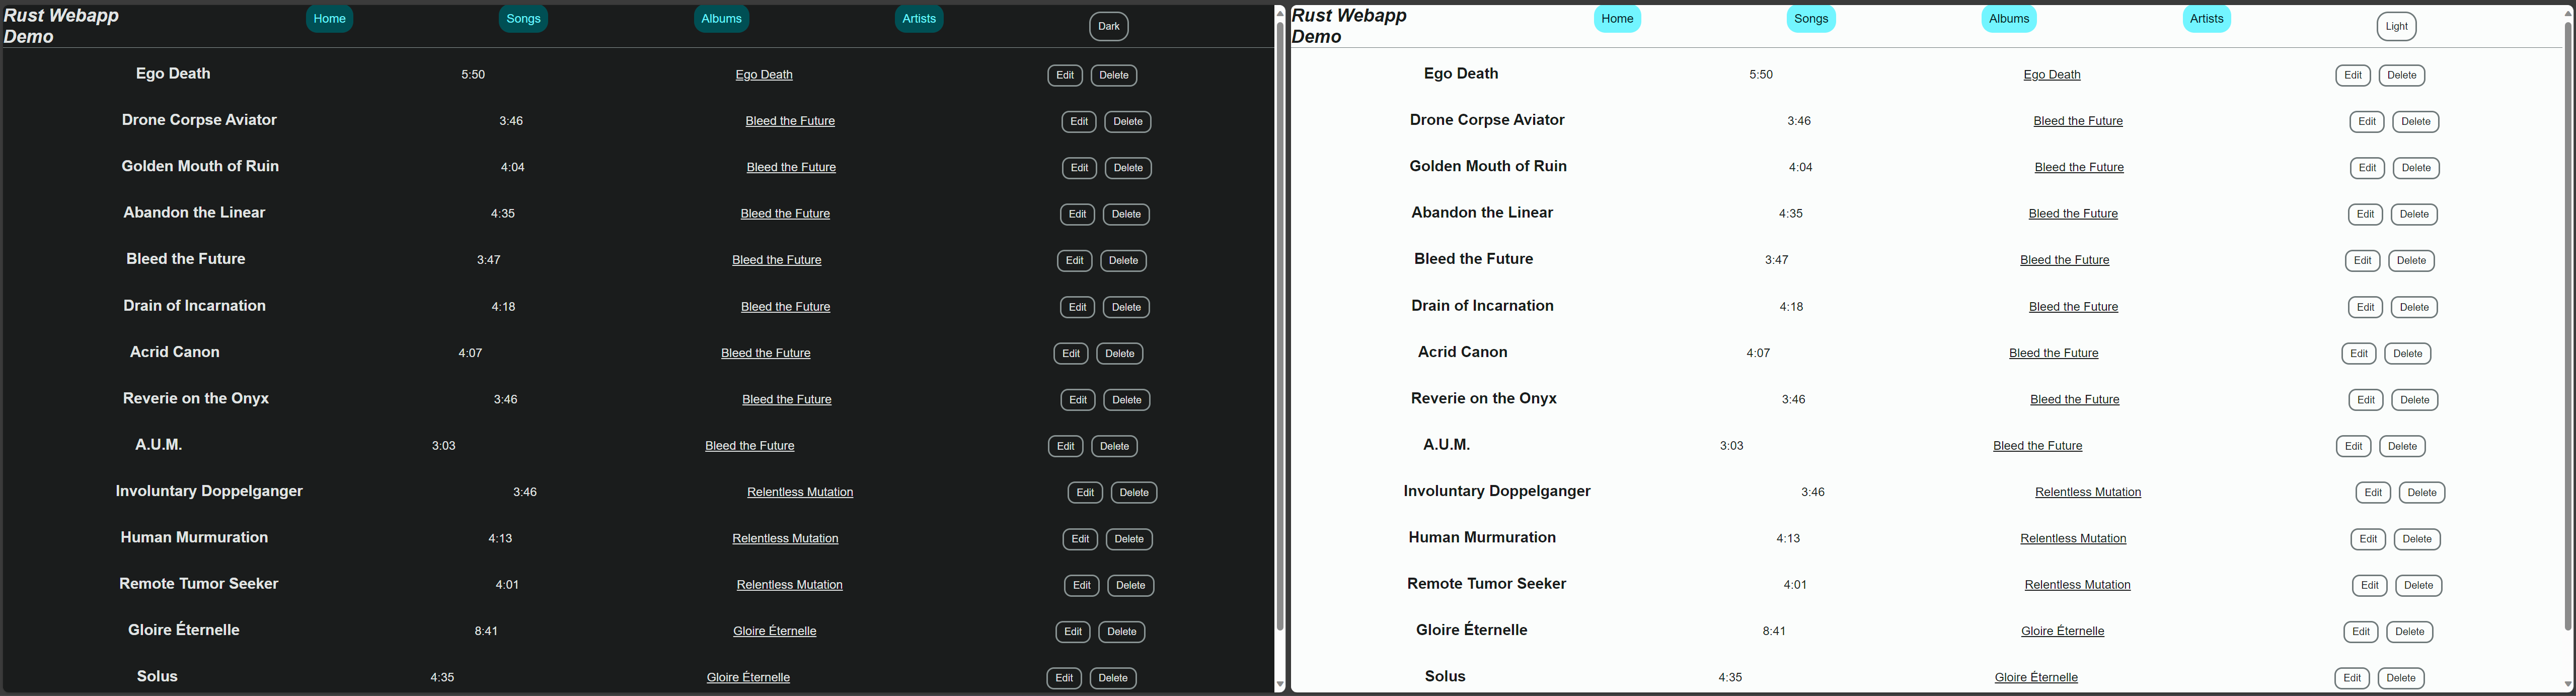Toggle the Dark theme button in left pane

(x=1108, y=27)
